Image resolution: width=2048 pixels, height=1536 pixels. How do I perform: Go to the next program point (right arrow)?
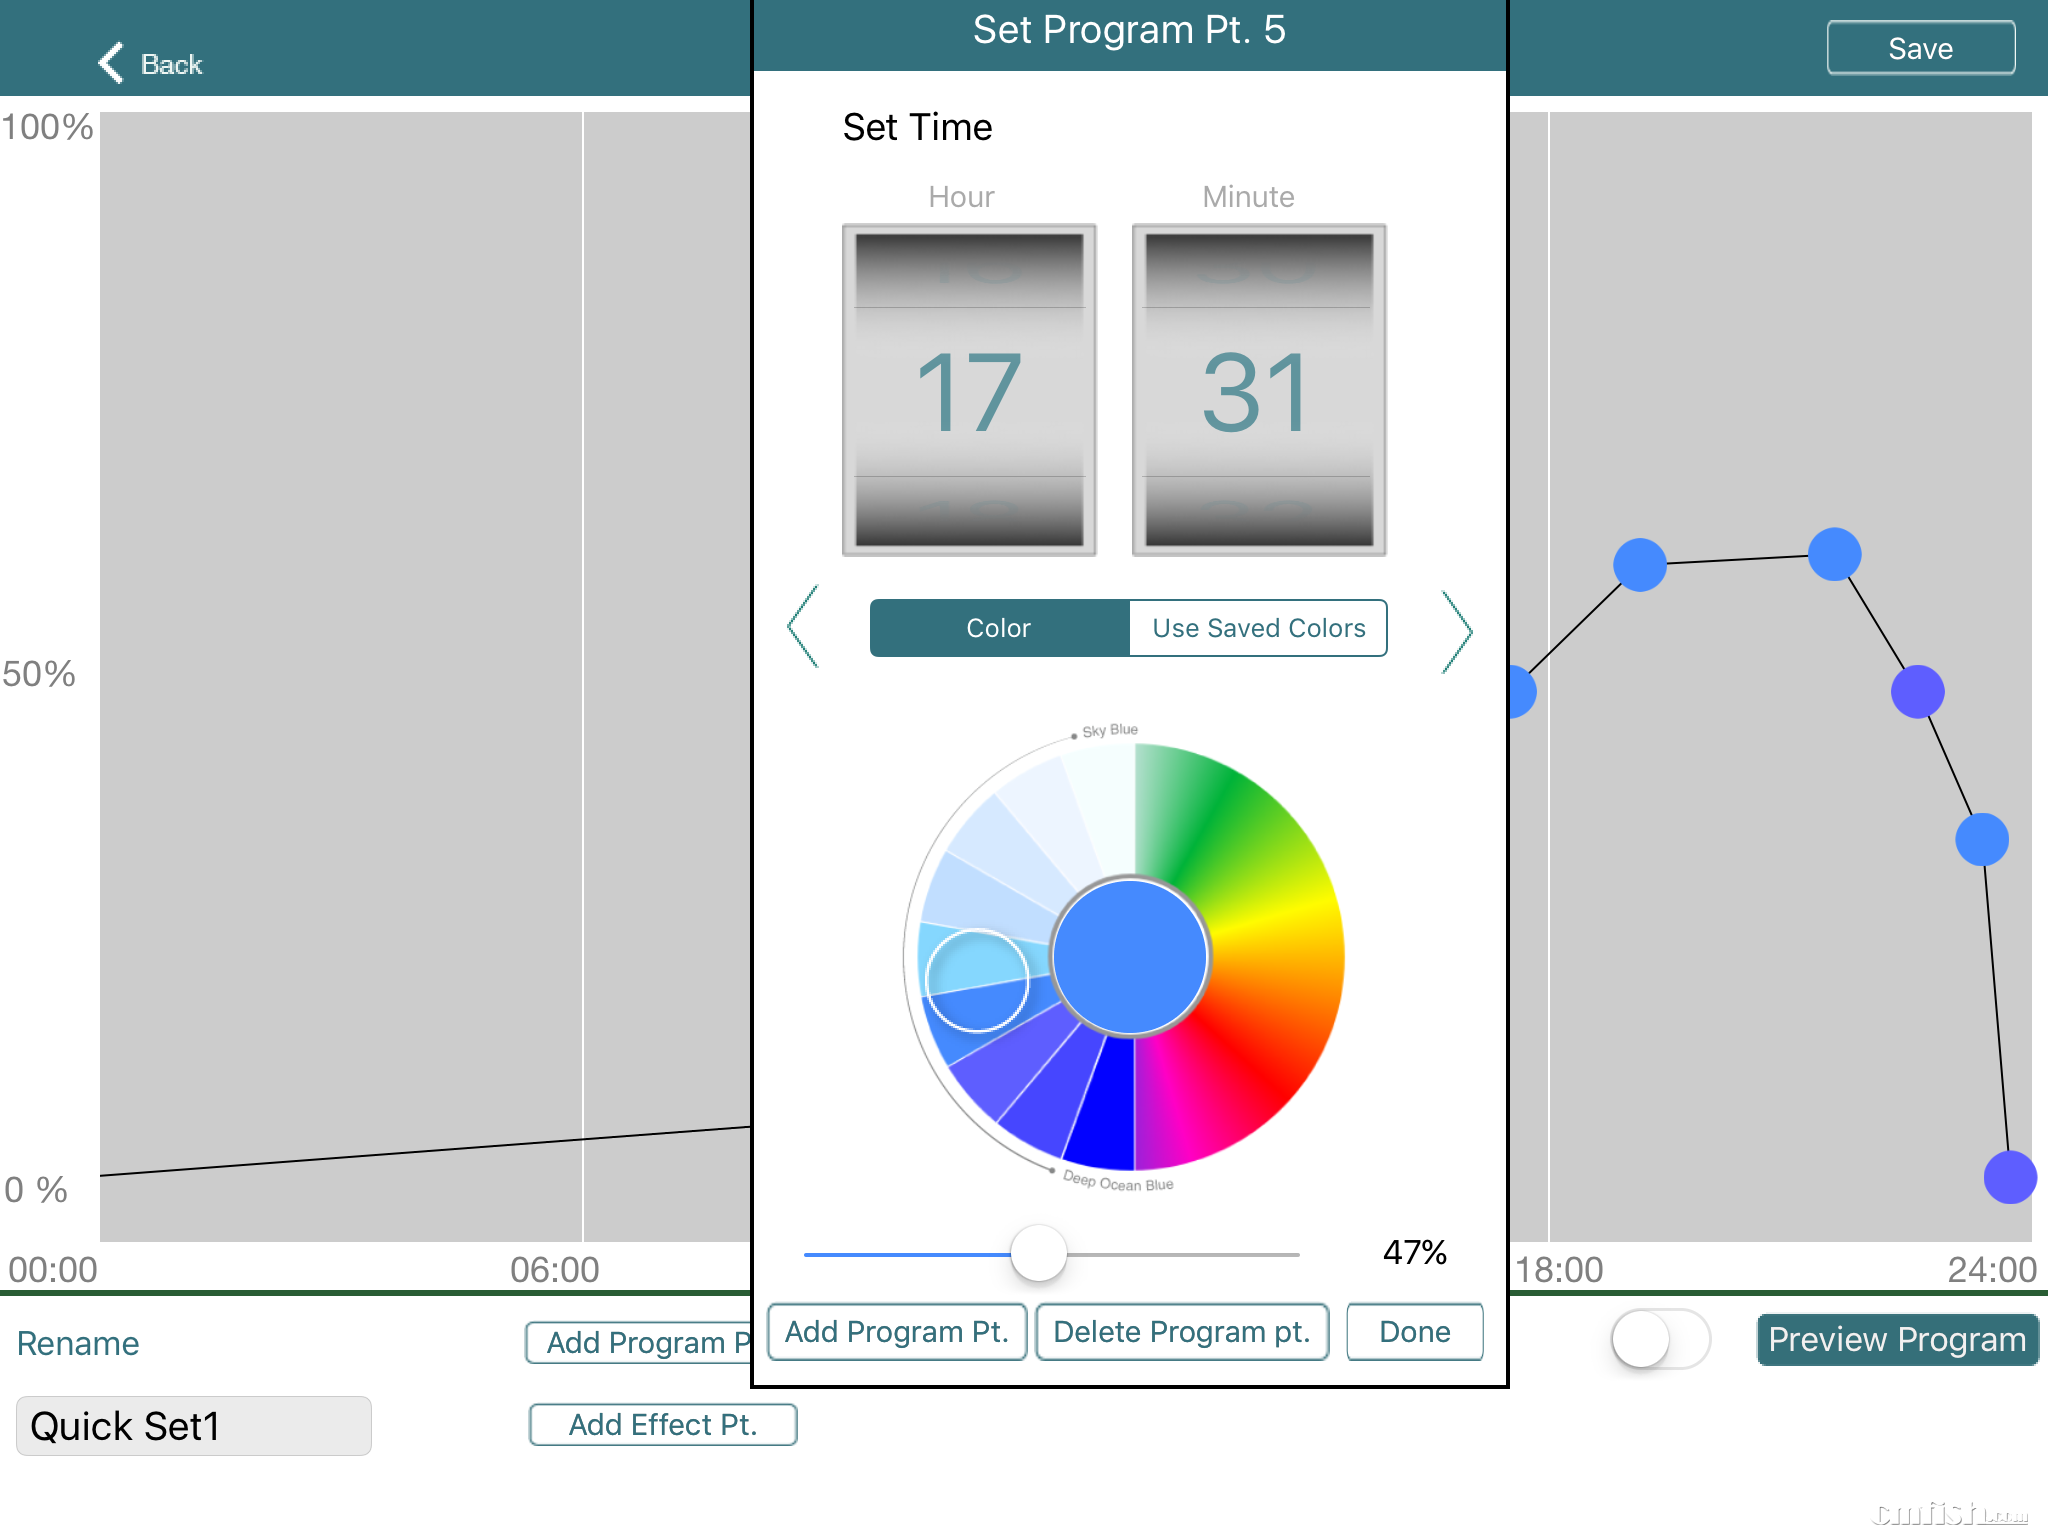click(1457, 631)
